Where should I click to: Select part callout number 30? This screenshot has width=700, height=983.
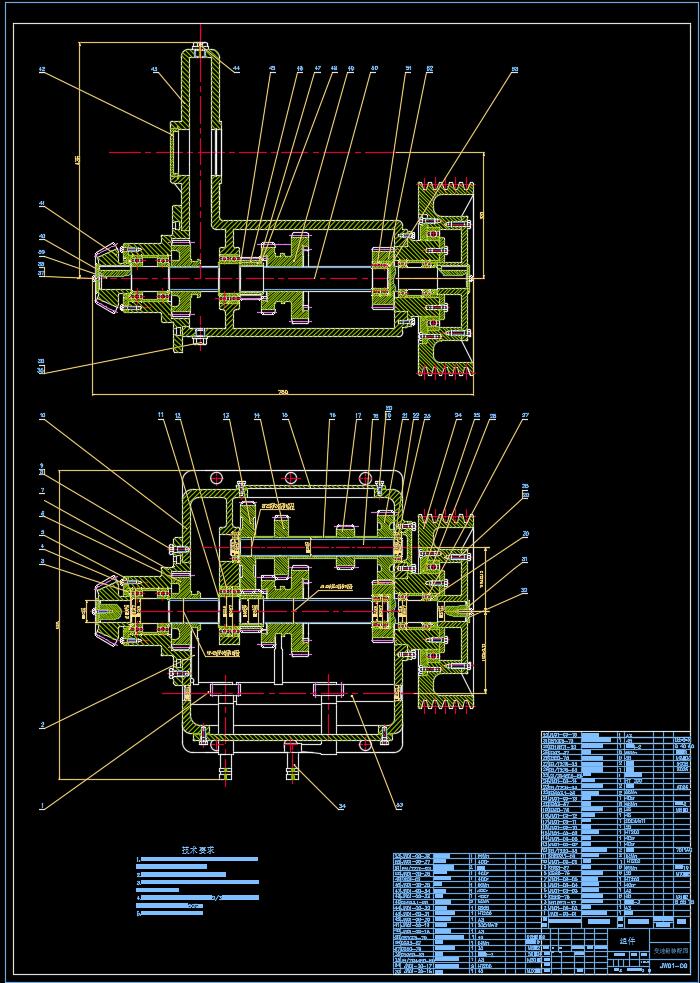pyautogui.click(x=525, y=534)
